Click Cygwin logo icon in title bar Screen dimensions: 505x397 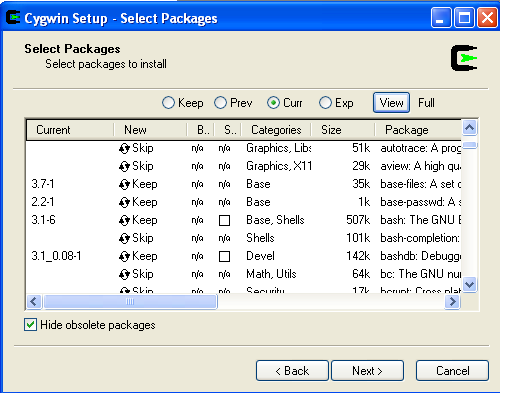13,17
